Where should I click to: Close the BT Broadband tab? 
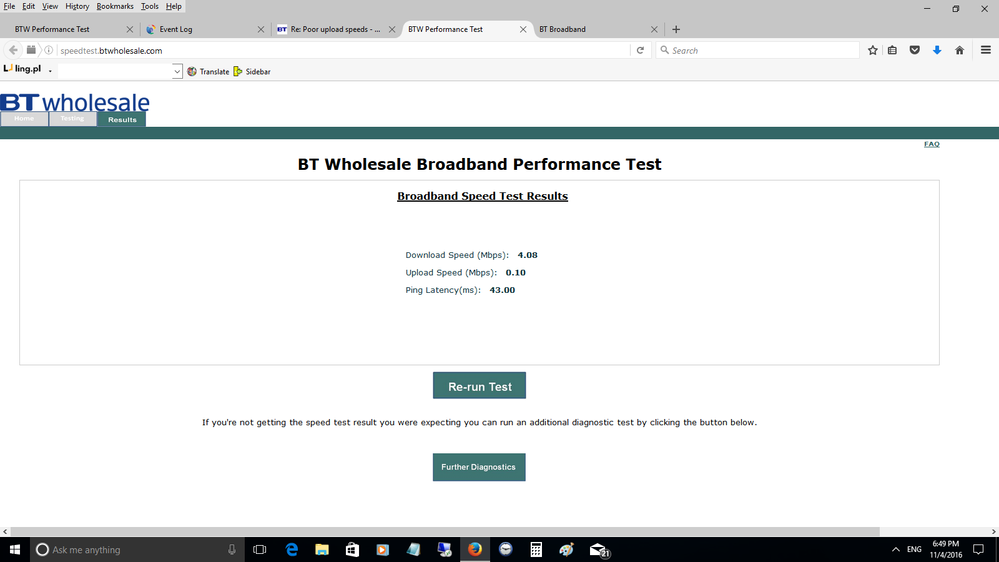[x=654, y=29]
